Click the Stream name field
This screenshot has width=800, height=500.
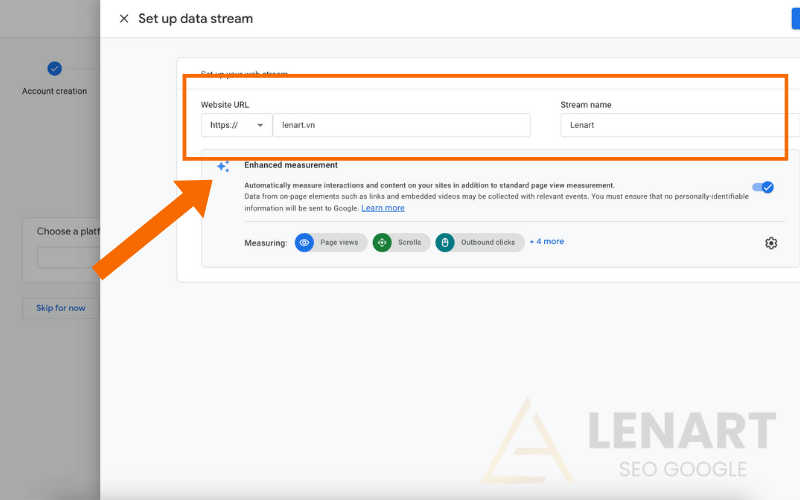[x=680, y=125]
